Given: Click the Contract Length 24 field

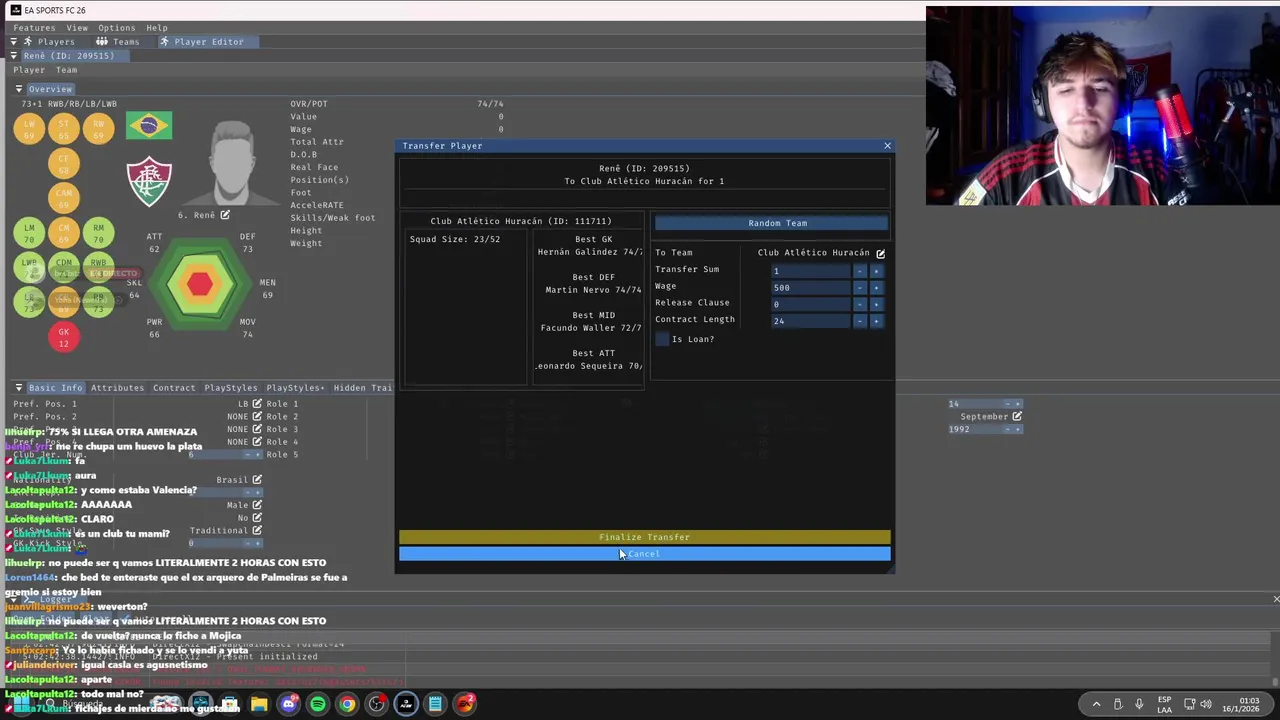Looking at the screenshot, I should coord(810,321).
